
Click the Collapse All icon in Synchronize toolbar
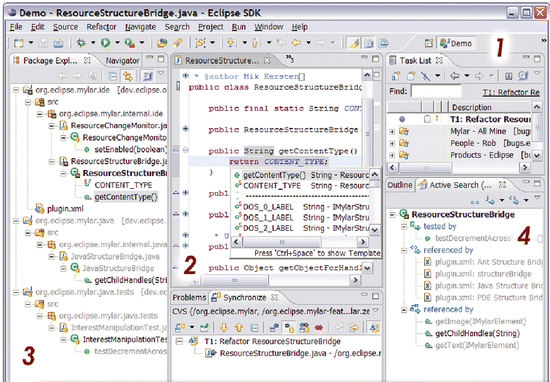point(255,328)
